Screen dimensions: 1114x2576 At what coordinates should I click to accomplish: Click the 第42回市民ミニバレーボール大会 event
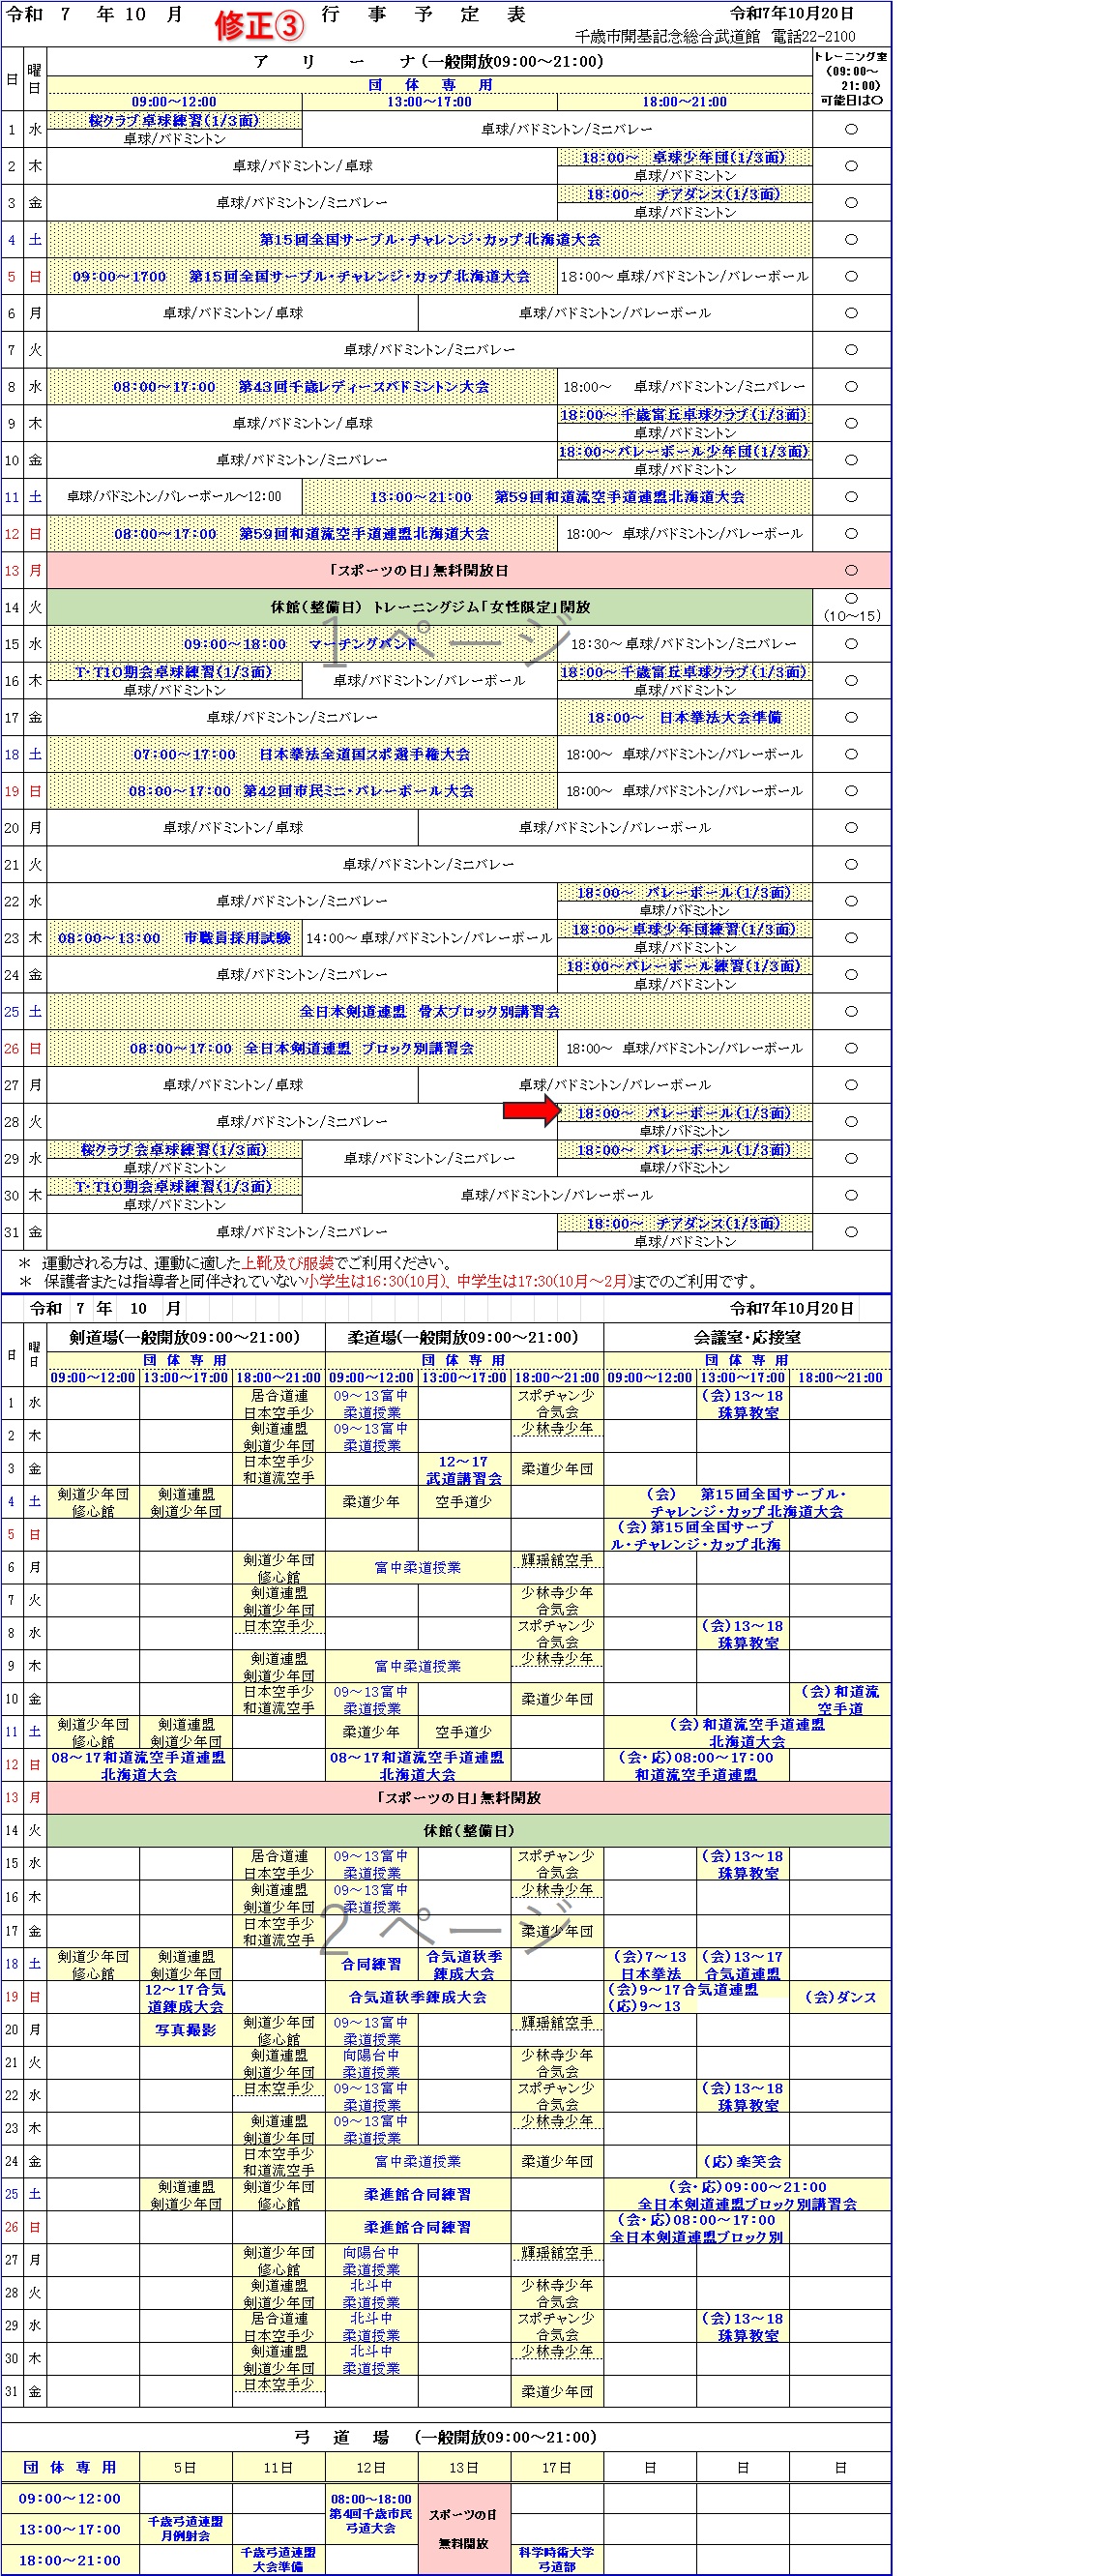point(302,791)
